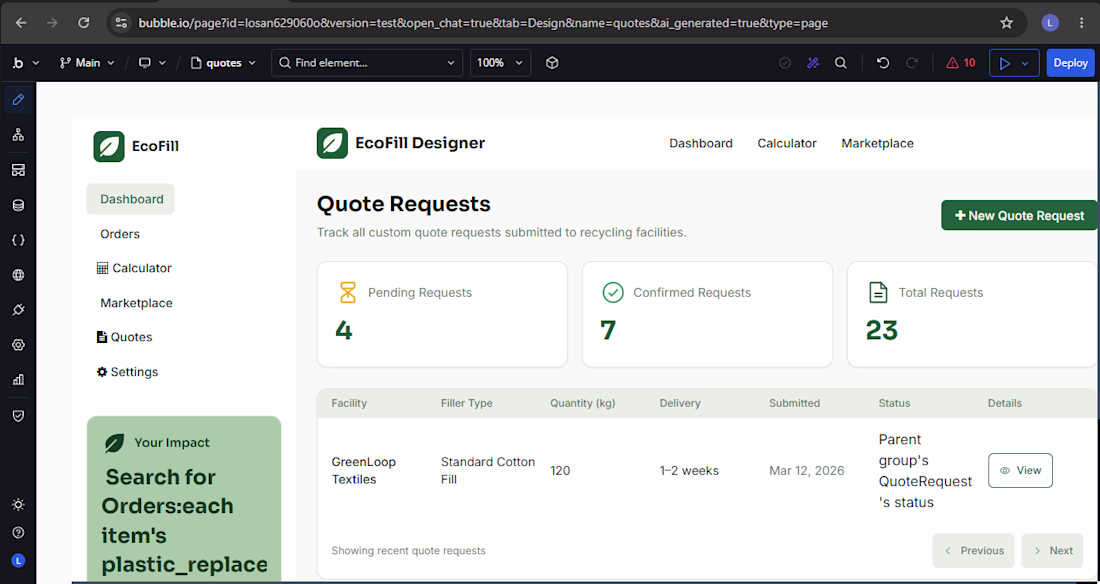The height and width of the screenshot is (584, 1100).
Task: Open the Plugins tab plug icon
Action: pos(18,310)
